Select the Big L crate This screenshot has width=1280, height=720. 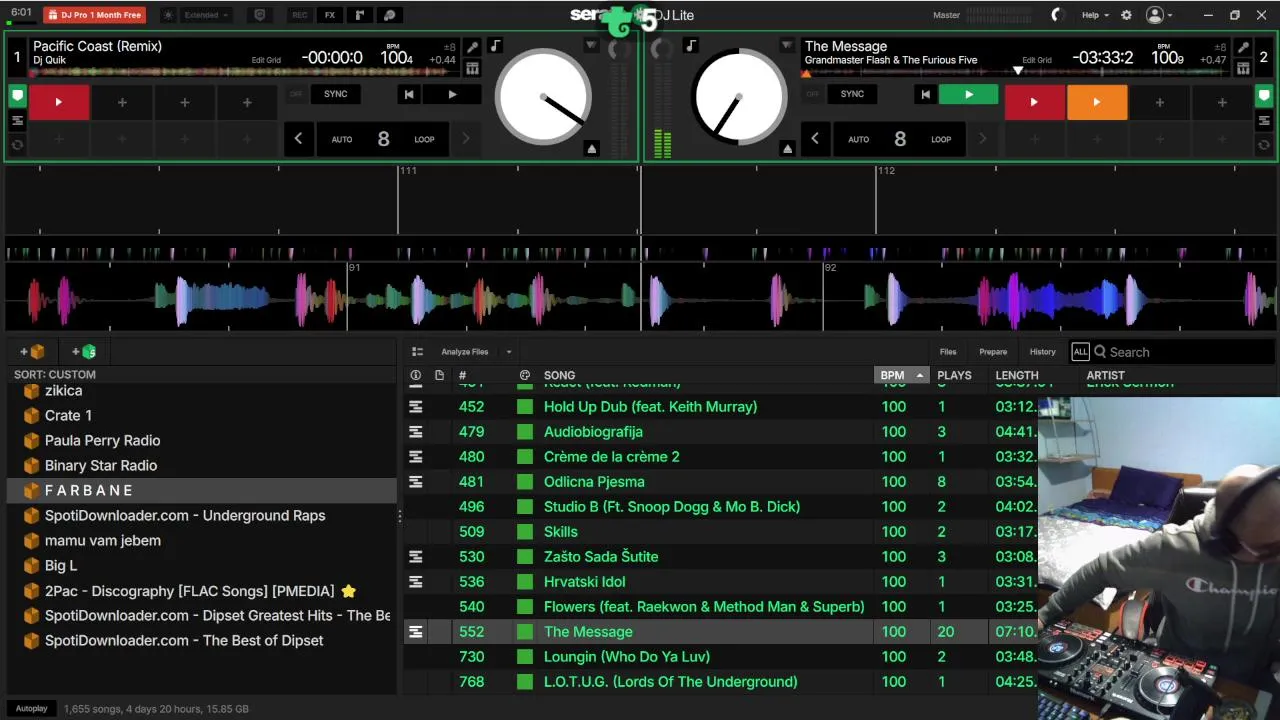pyautogui.click(x=61, y=566)
